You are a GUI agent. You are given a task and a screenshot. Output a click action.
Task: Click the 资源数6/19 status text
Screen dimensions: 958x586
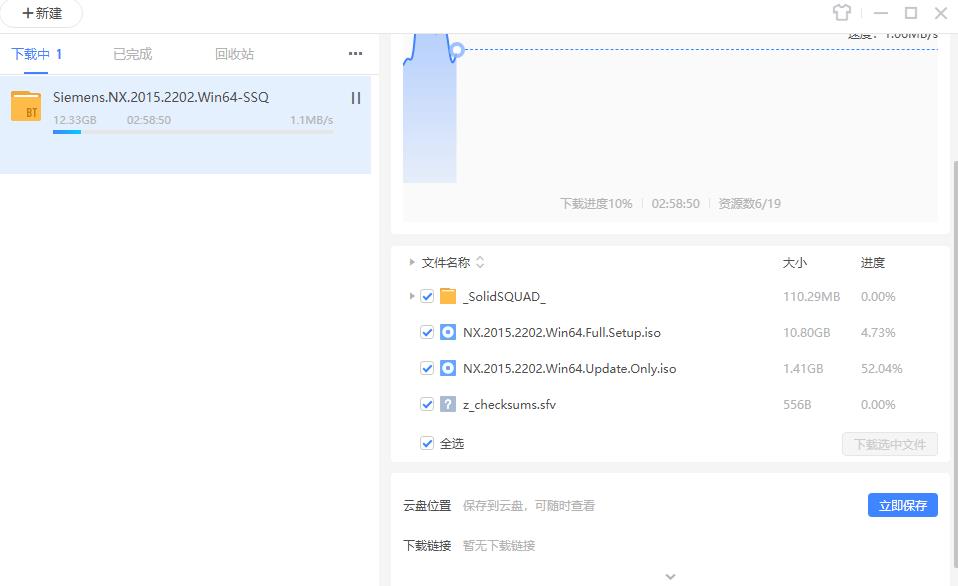[750, 203]
